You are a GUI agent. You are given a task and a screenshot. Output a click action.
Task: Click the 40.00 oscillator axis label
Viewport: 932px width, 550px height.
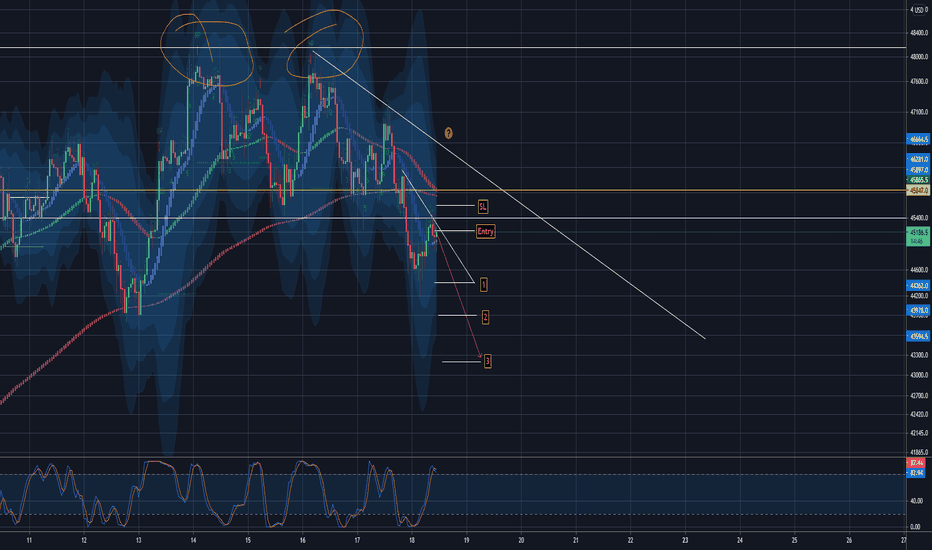click(916, 501)
